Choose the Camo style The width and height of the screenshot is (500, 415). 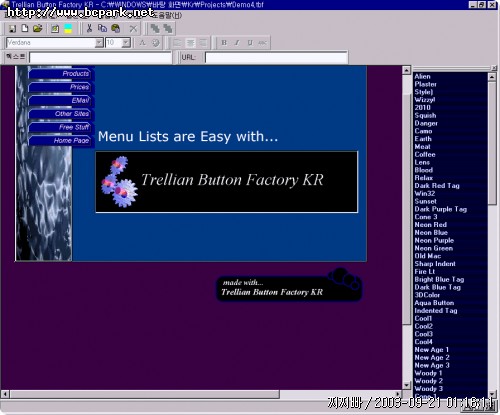coord(423,131)
